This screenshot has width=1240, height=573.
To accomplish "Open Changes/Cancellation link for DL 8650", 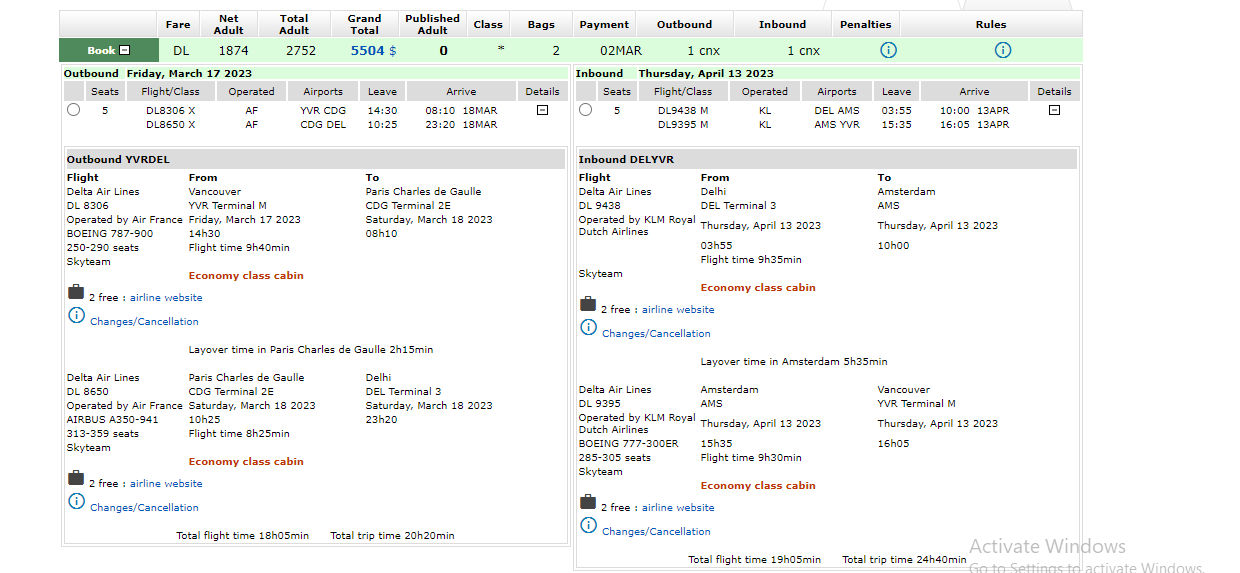I will point(144,508).
